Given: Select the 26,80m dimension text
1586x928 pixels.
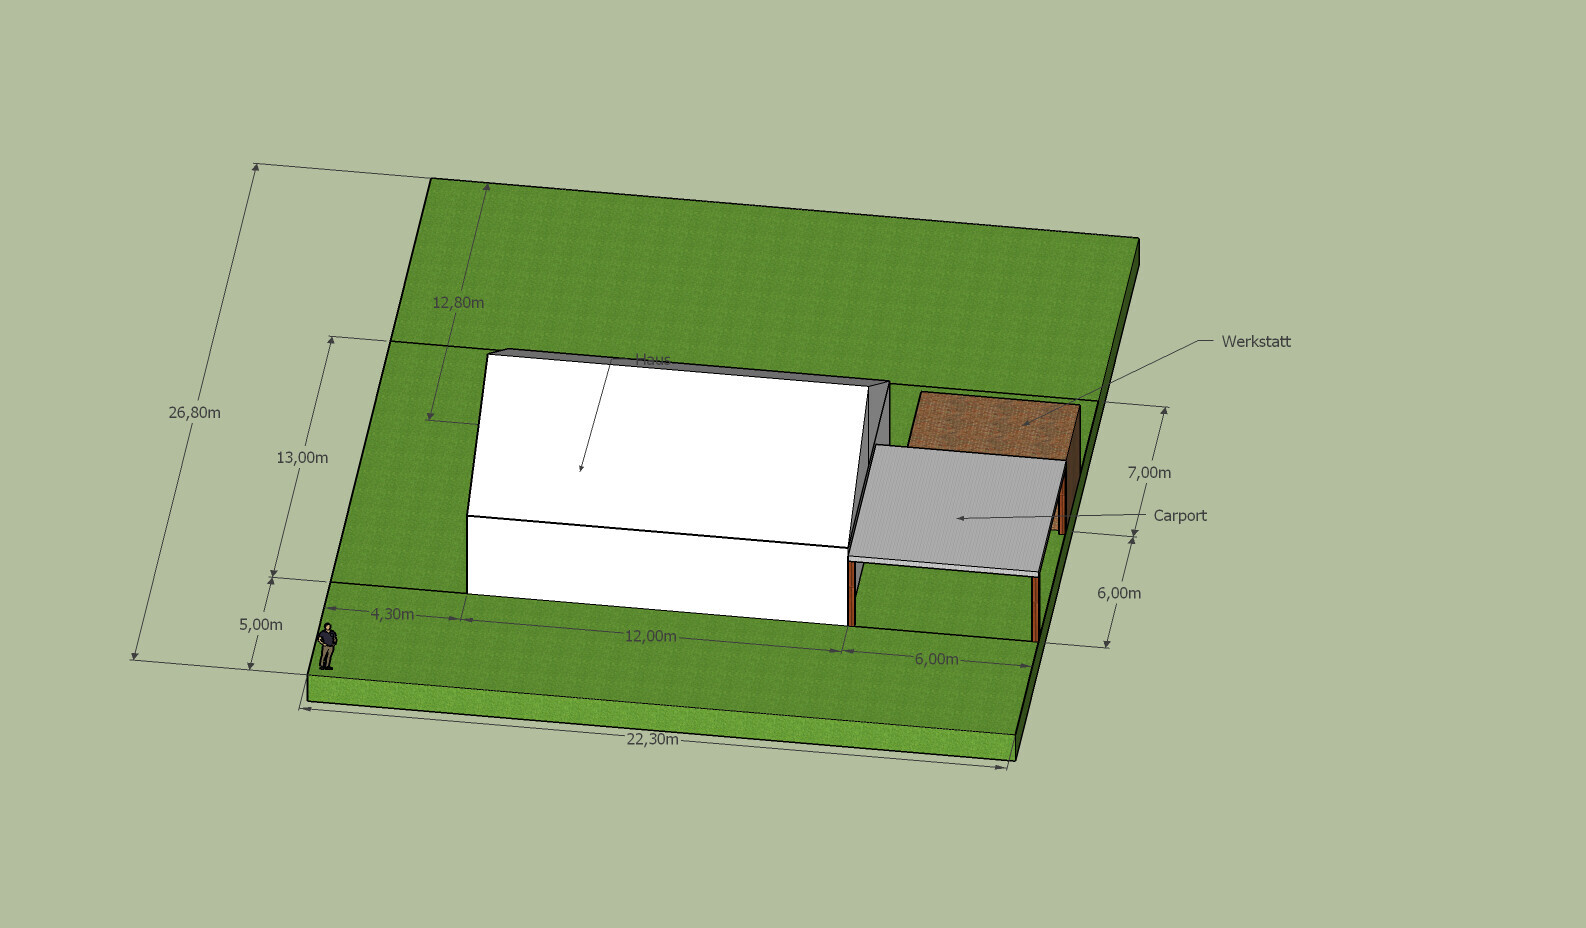Looking at the screenshot, I should pyautogui.click(x=194, y=413).
